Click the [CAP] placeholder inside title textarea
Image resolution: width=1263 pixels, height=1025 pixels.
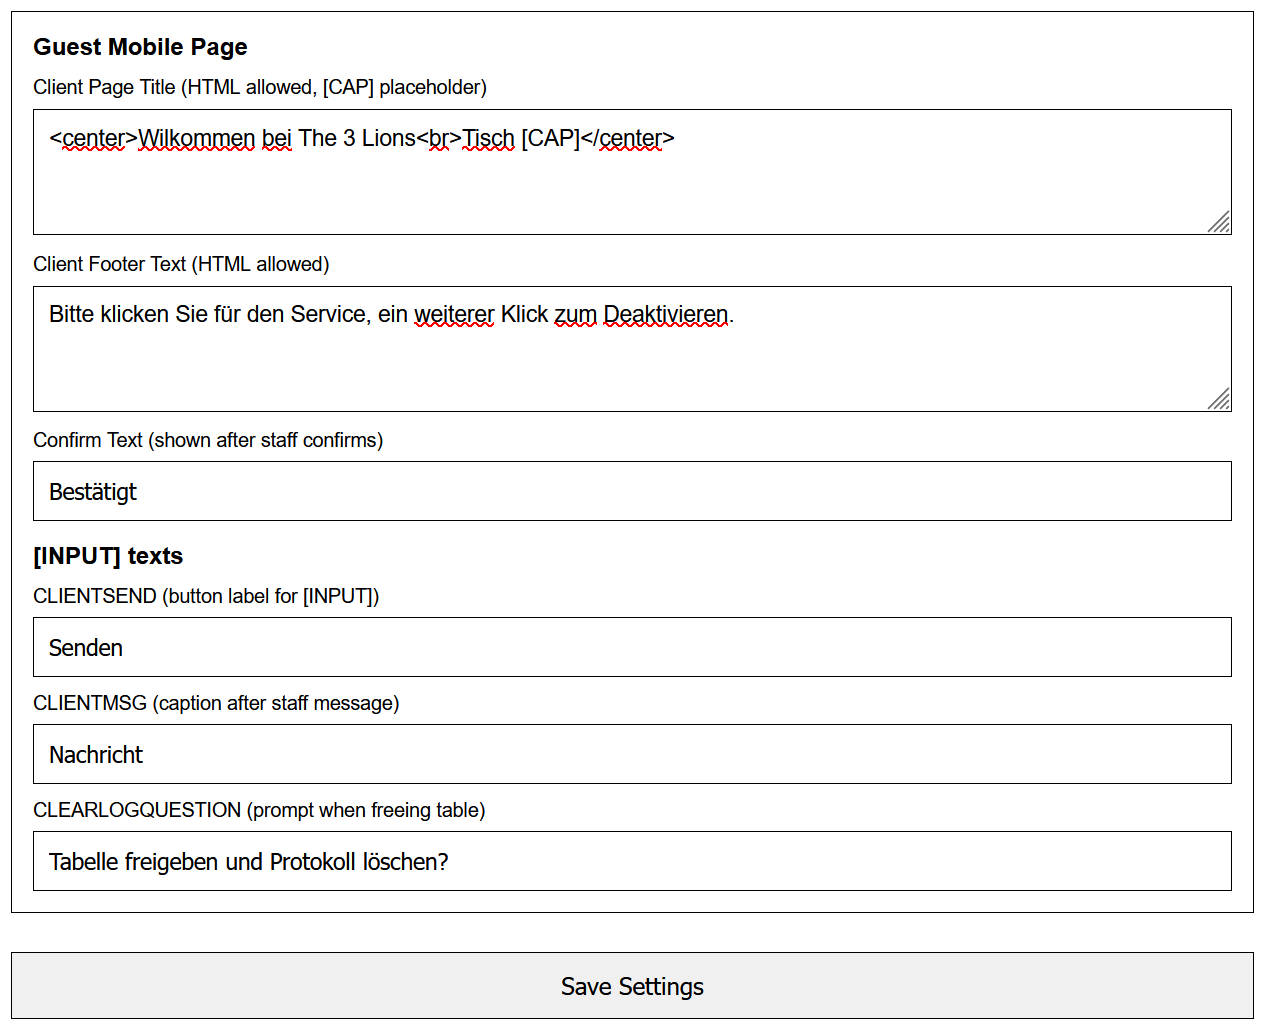pos(550,138)
